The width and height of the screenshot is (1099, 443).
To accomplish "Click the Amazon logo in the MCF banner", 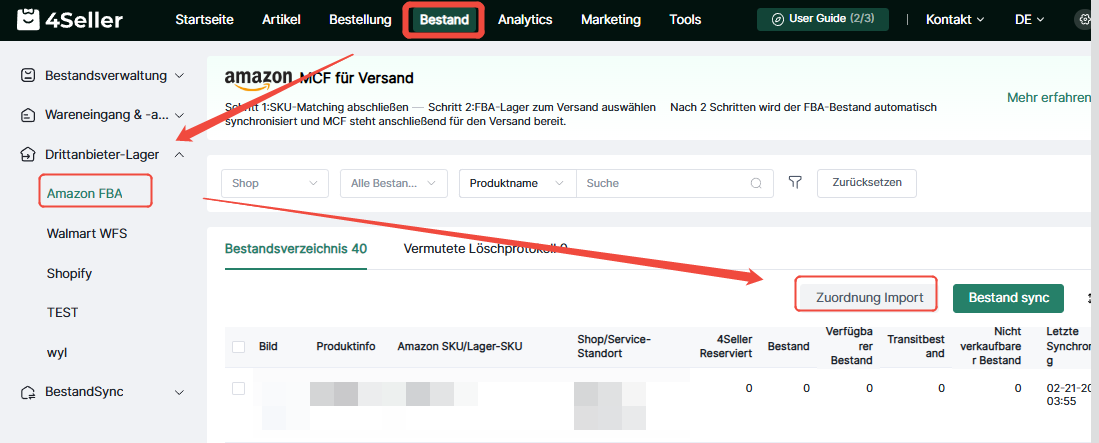I will pyautogui.click(x=259, y=79).
